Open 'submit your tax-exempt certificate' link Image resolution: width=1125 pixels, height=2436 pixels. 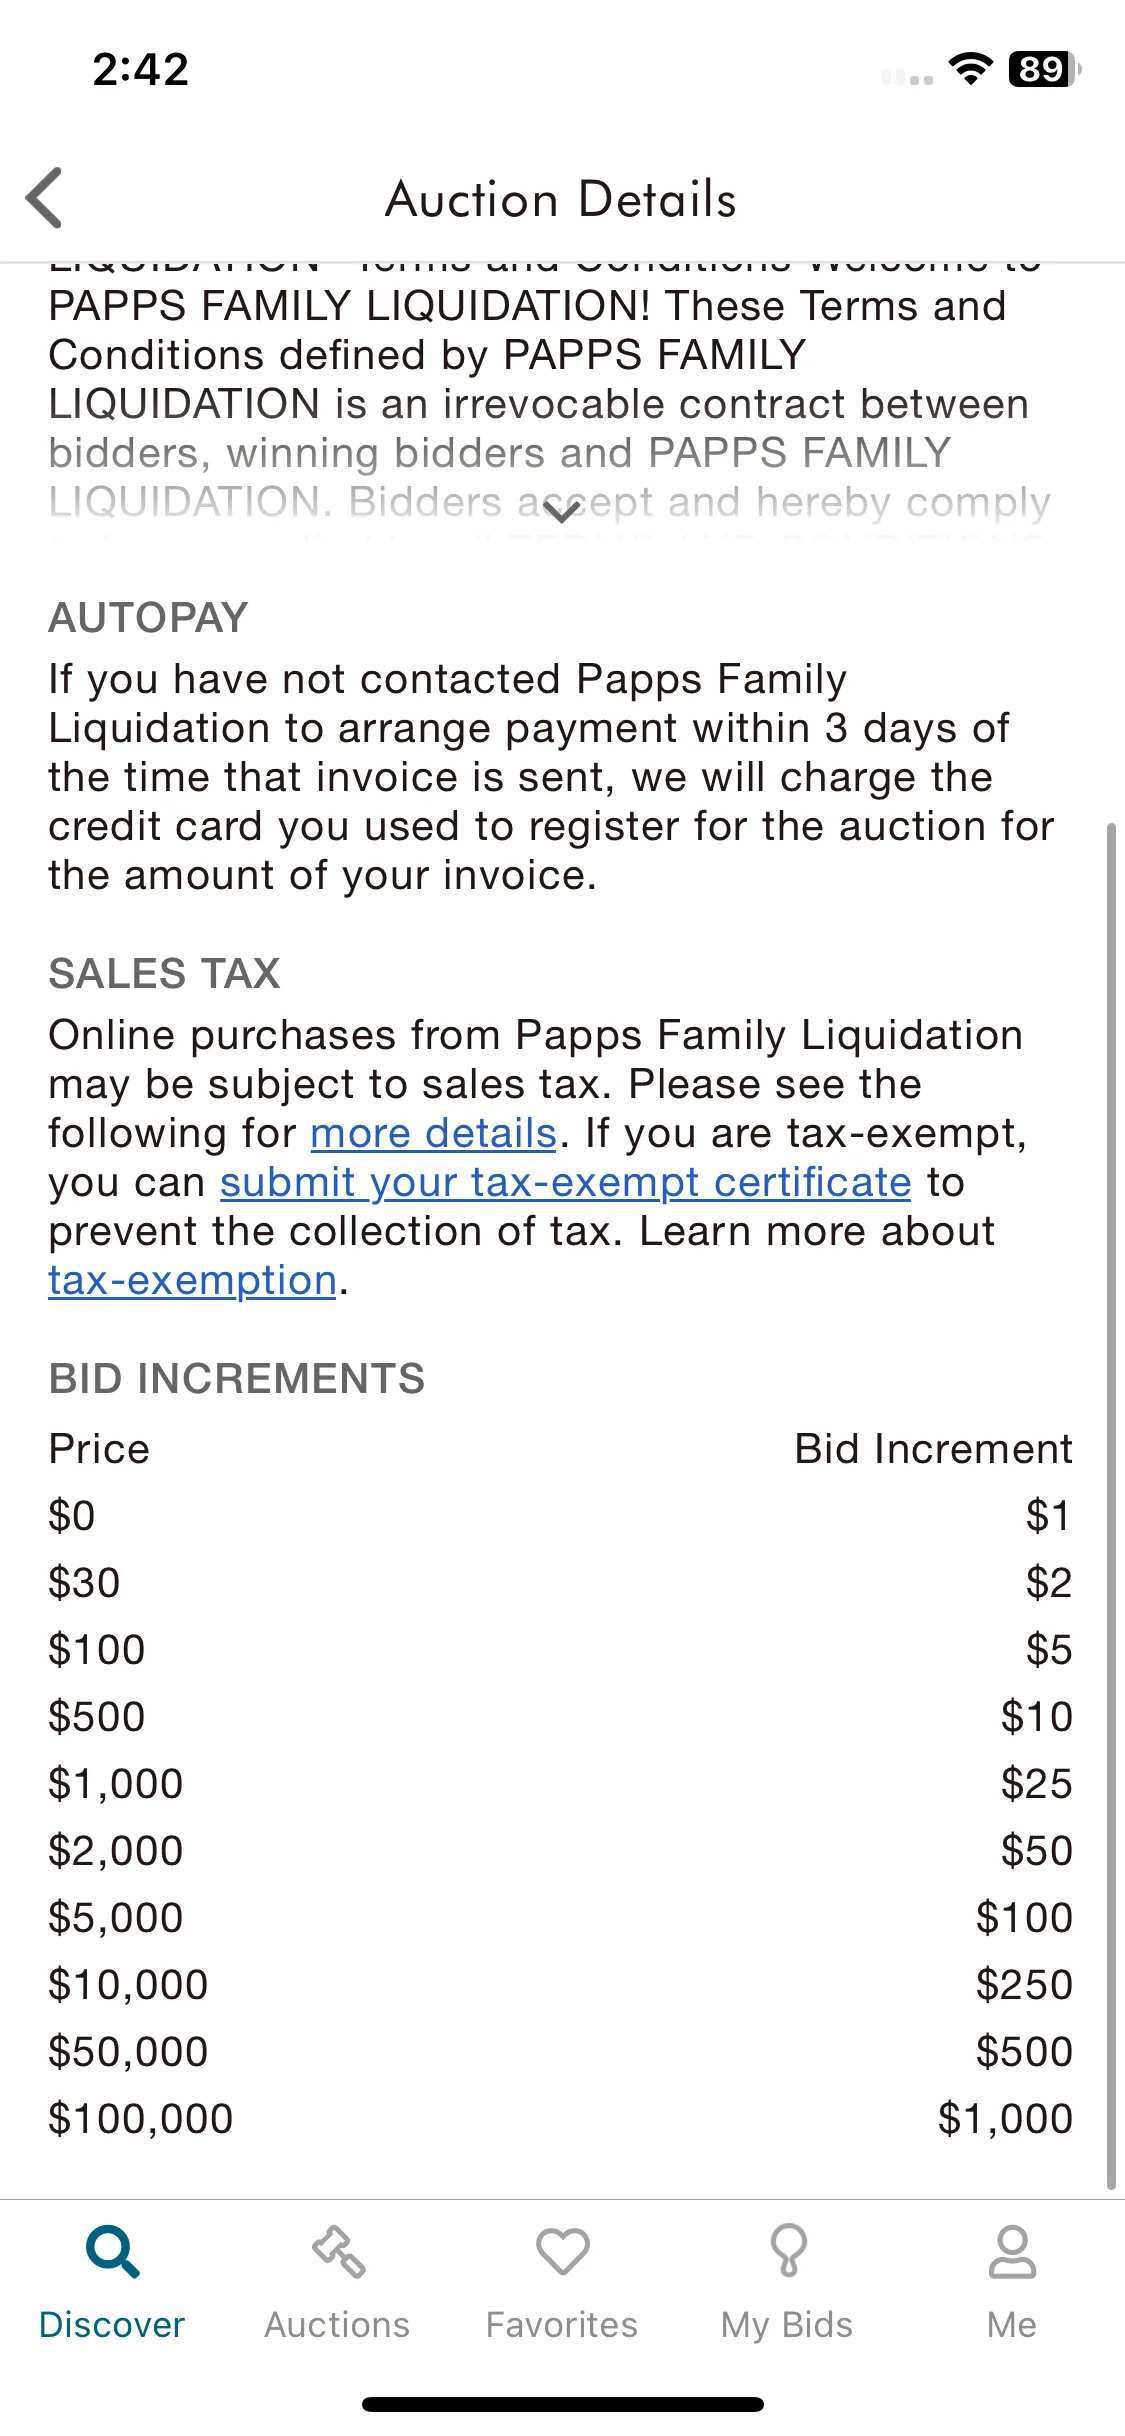coord(566,1182)
